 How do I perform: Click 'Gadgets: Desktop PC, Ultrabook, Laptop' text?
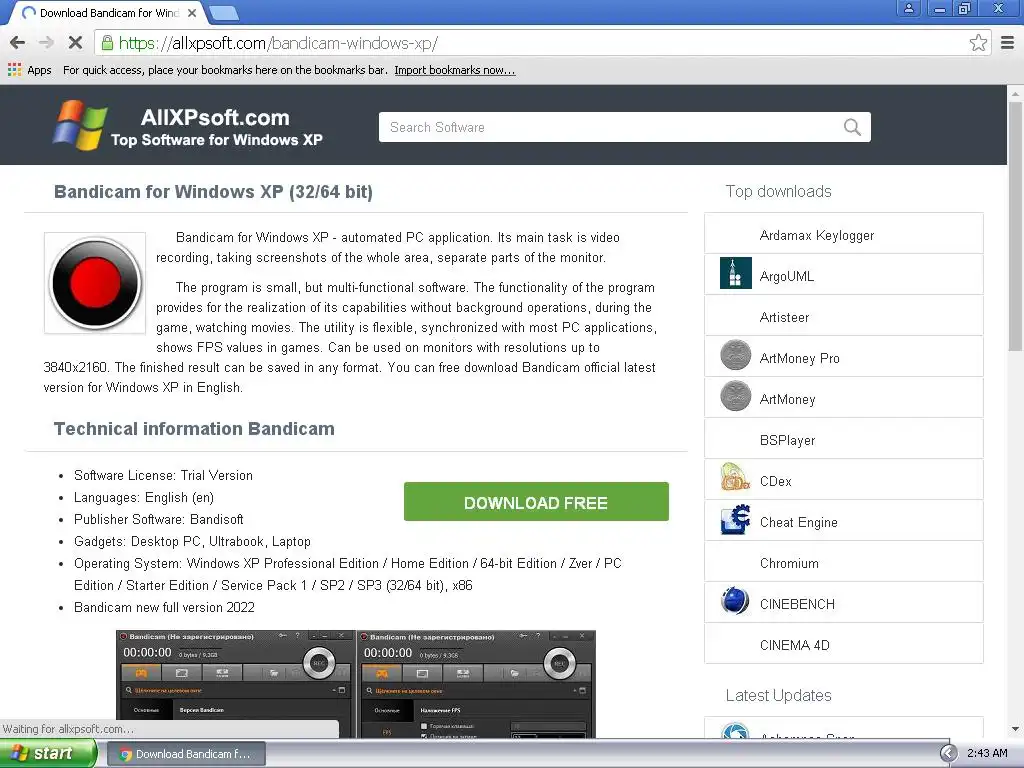(x=192, y=541)
